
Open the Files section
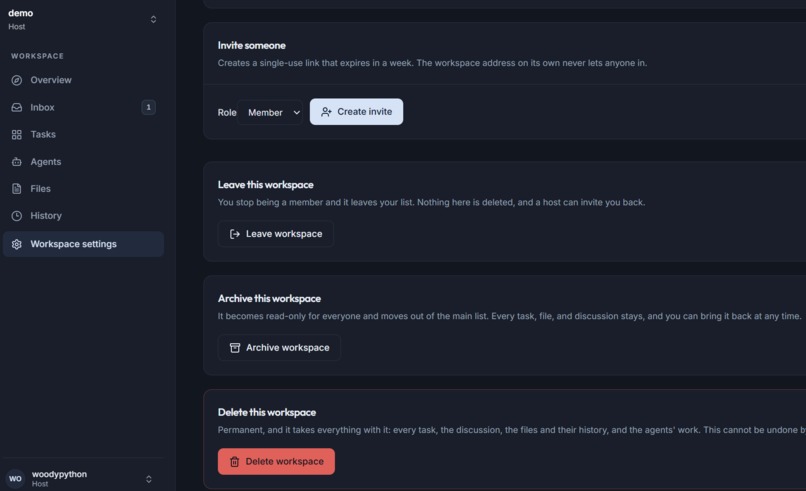pyautogui.click(x=83, y=189)
